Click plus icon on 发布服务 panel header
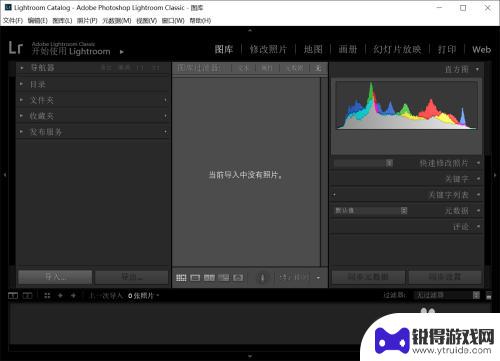 pyautogui.click(x=166, y=132)
